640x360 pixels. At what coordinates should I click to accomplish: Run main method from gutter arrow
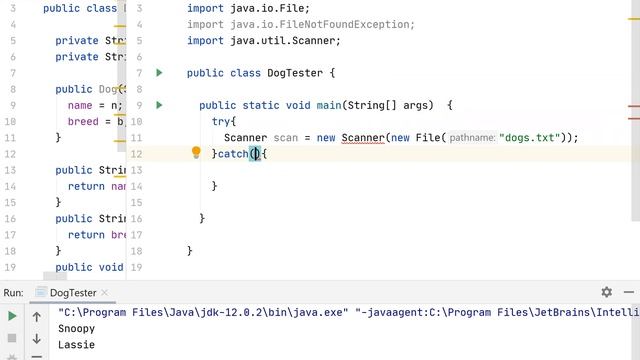point(159,105)
